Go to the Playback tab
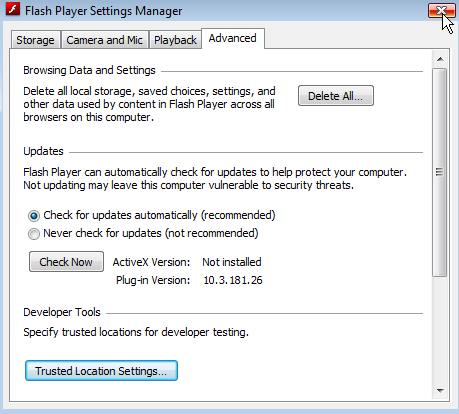 click(x=175, y=40)
